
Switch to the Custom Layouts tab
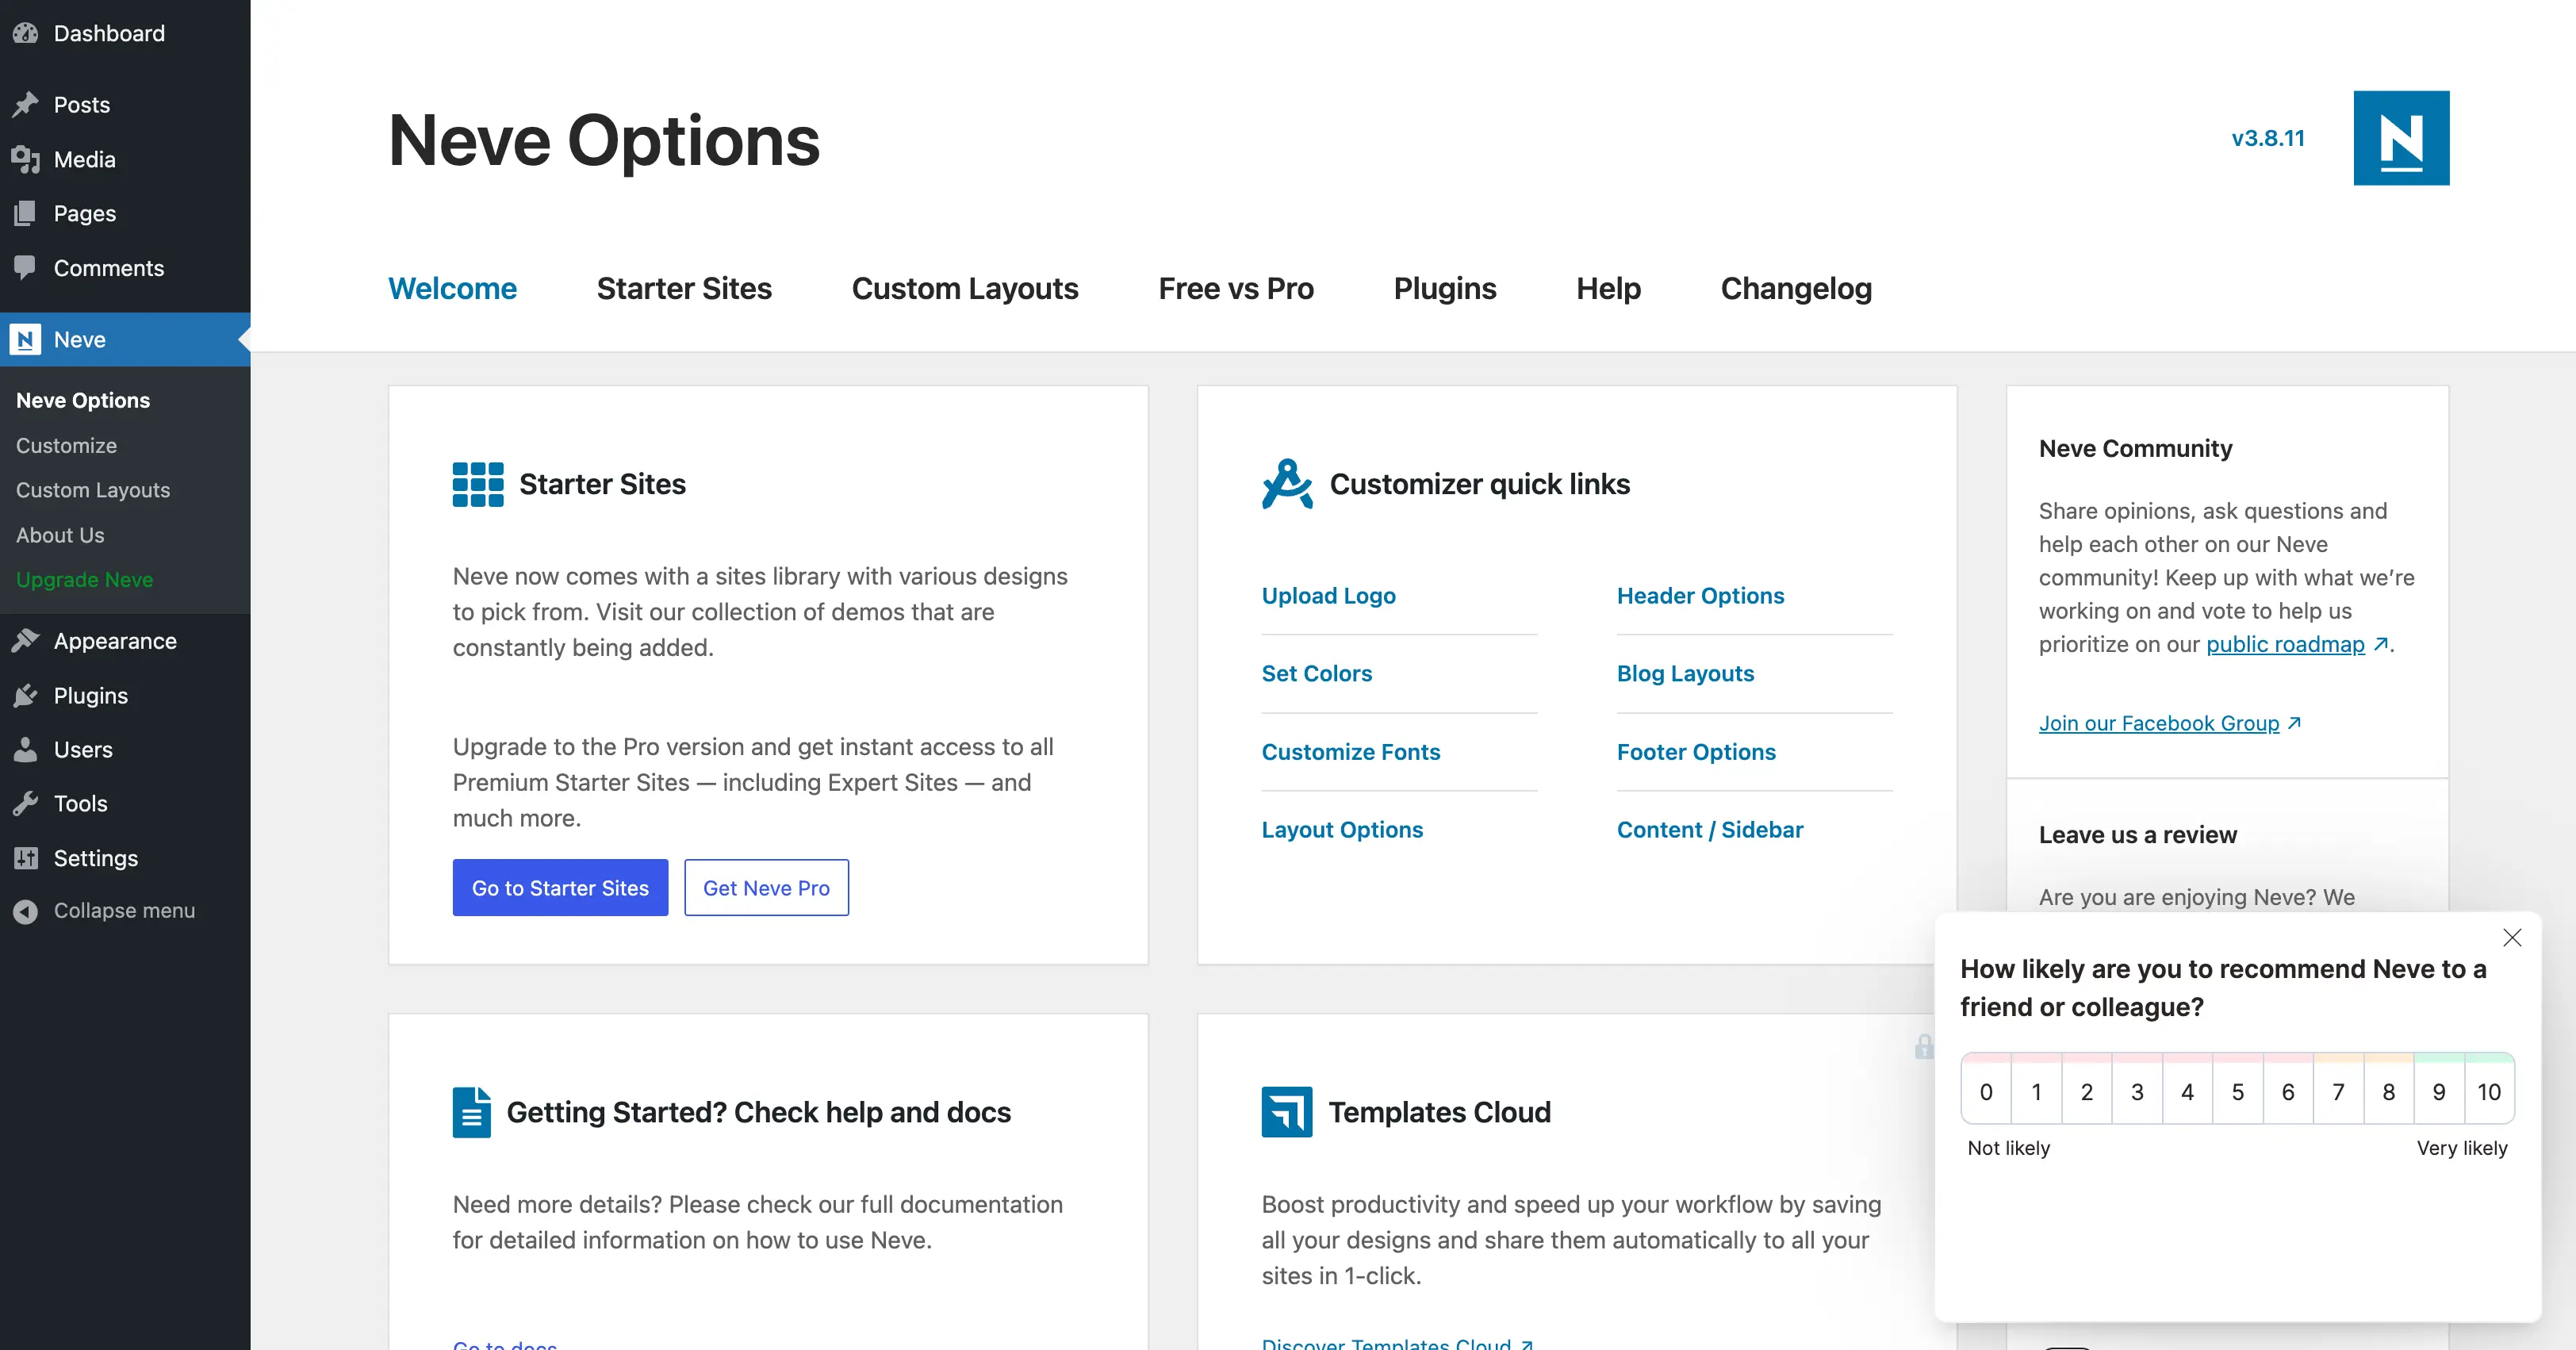(965, 288)
